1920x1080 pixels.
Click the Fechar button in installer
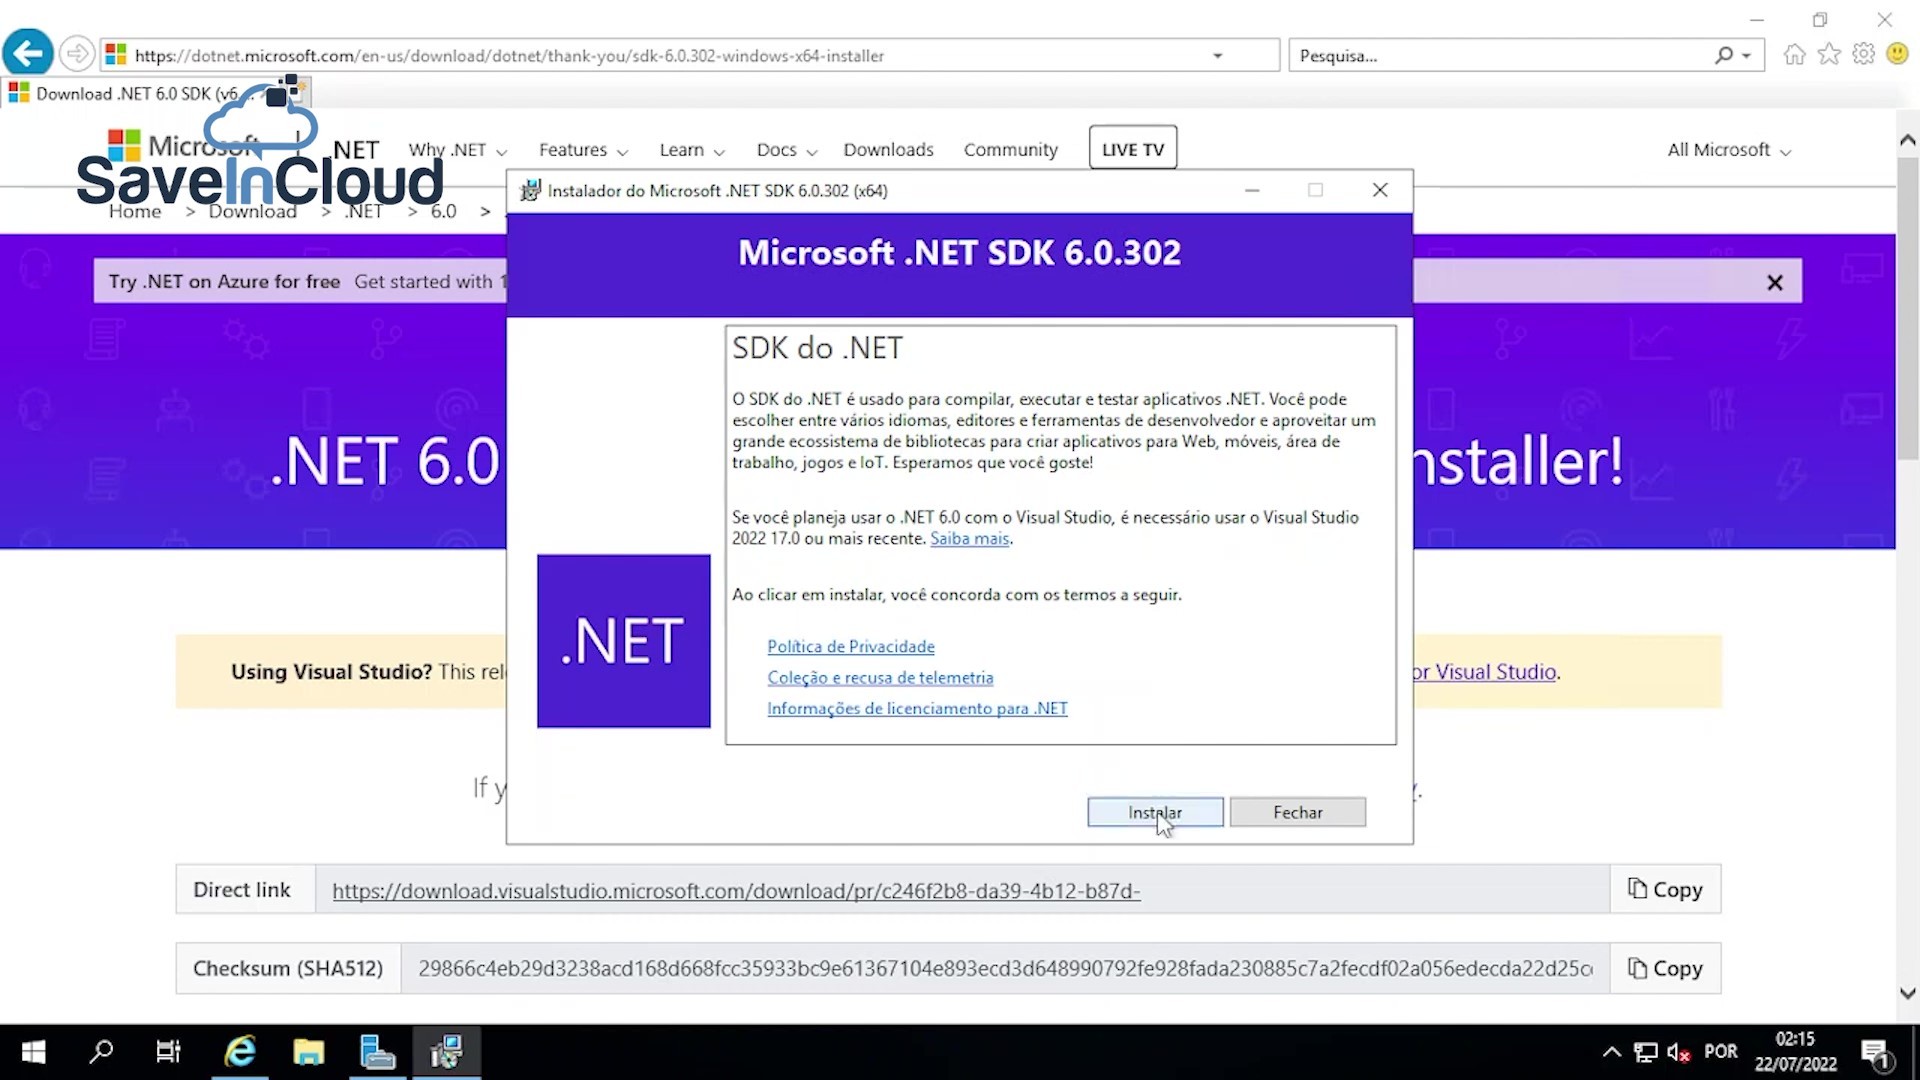coord(1297,812)
